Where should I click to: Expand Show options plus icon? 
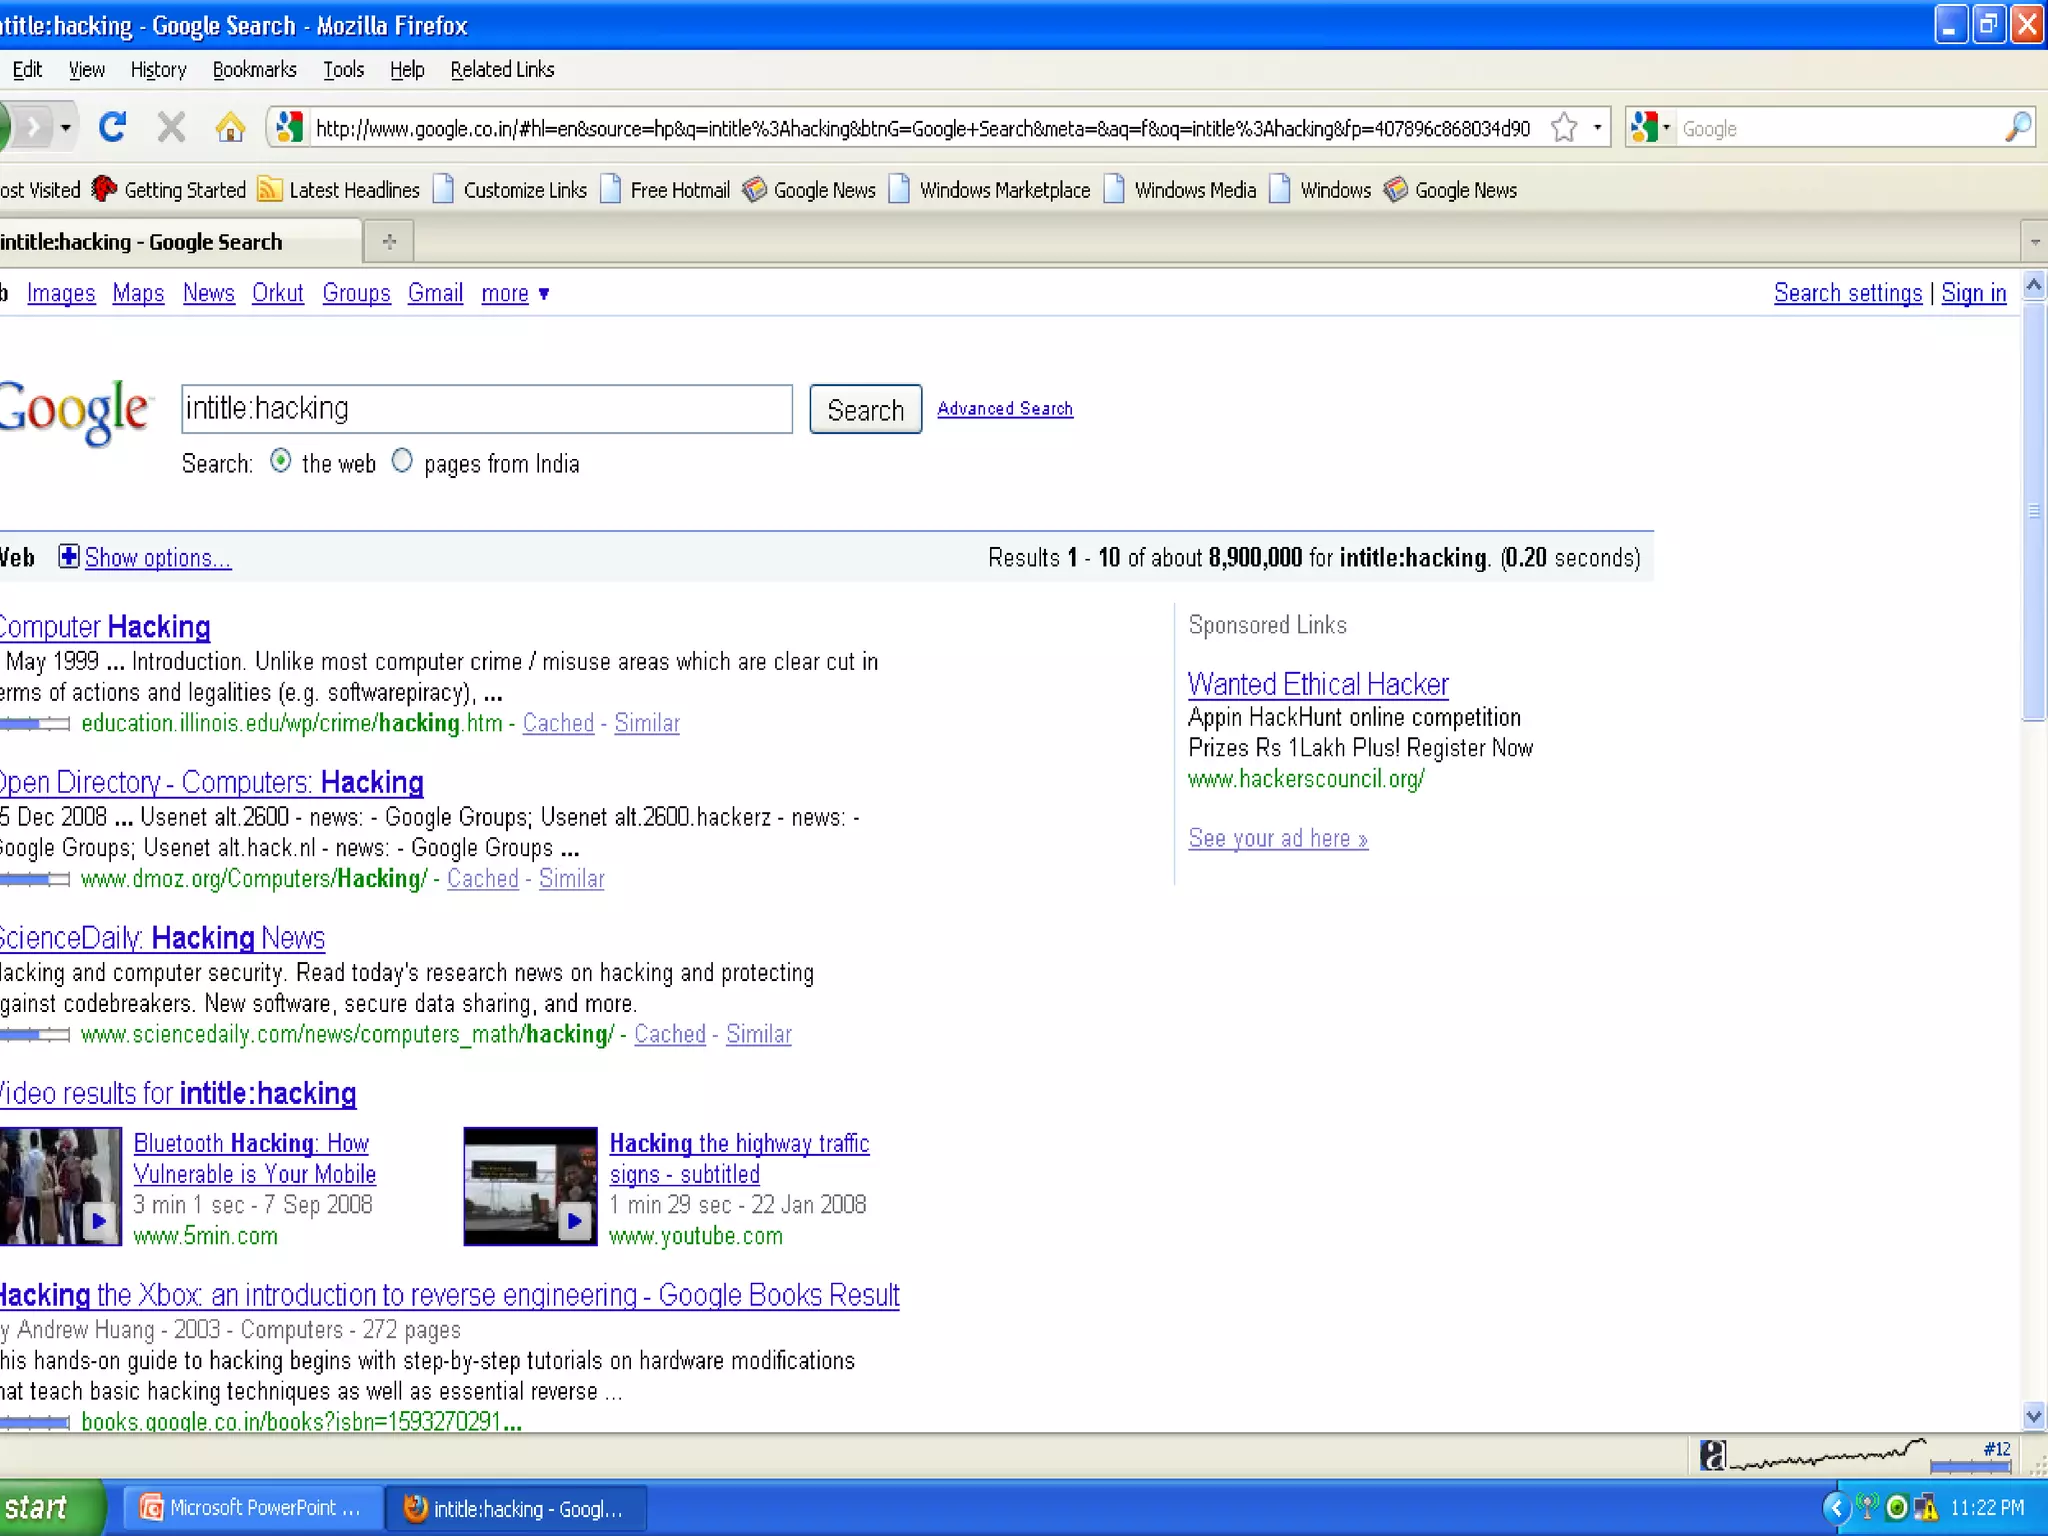(68, 557)
